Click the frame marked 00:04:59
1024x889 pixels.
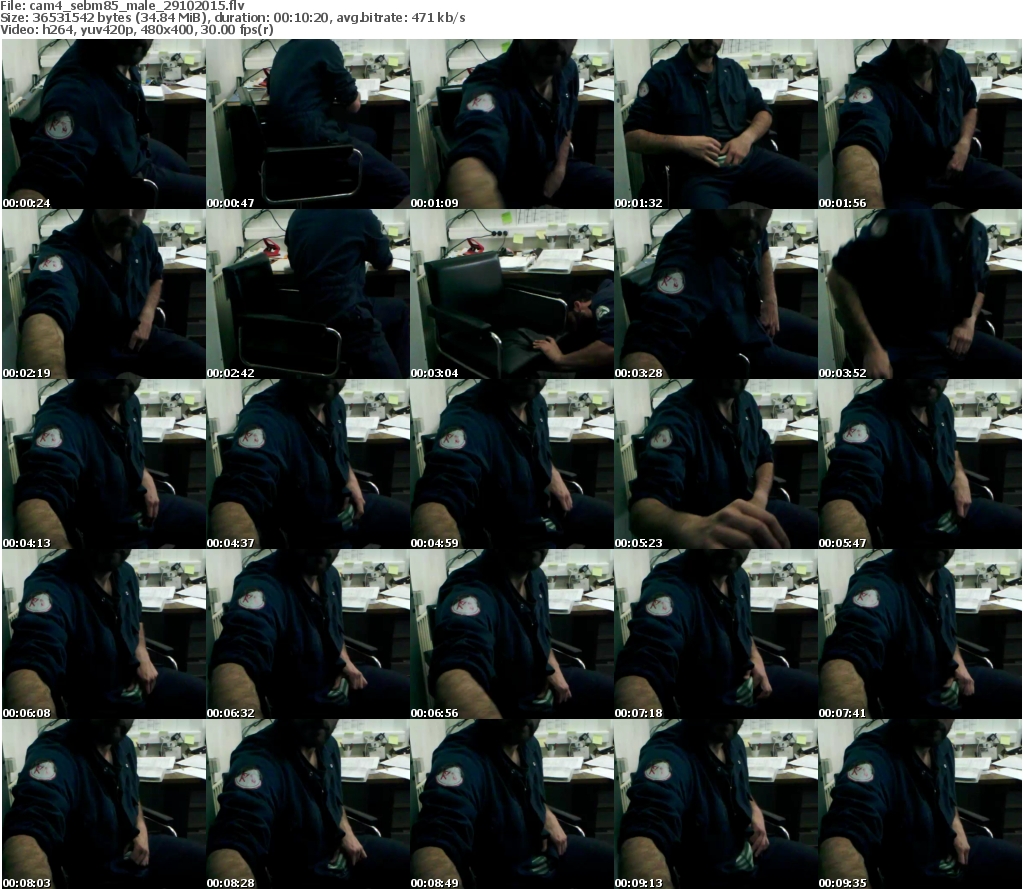[512, 464]
